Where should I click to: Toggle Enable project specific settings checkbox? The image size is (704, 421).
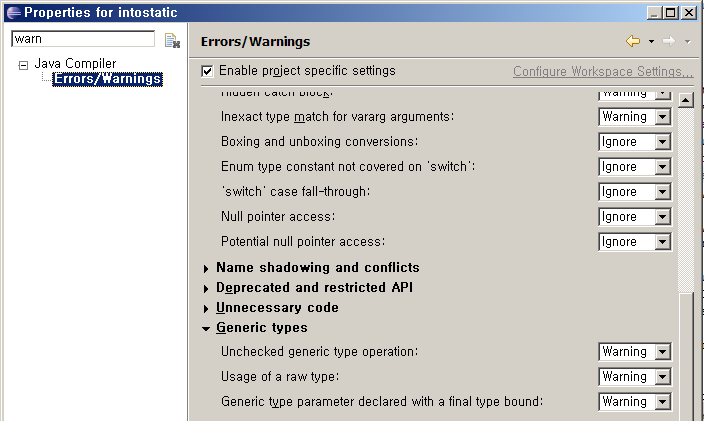click(207, 71)
